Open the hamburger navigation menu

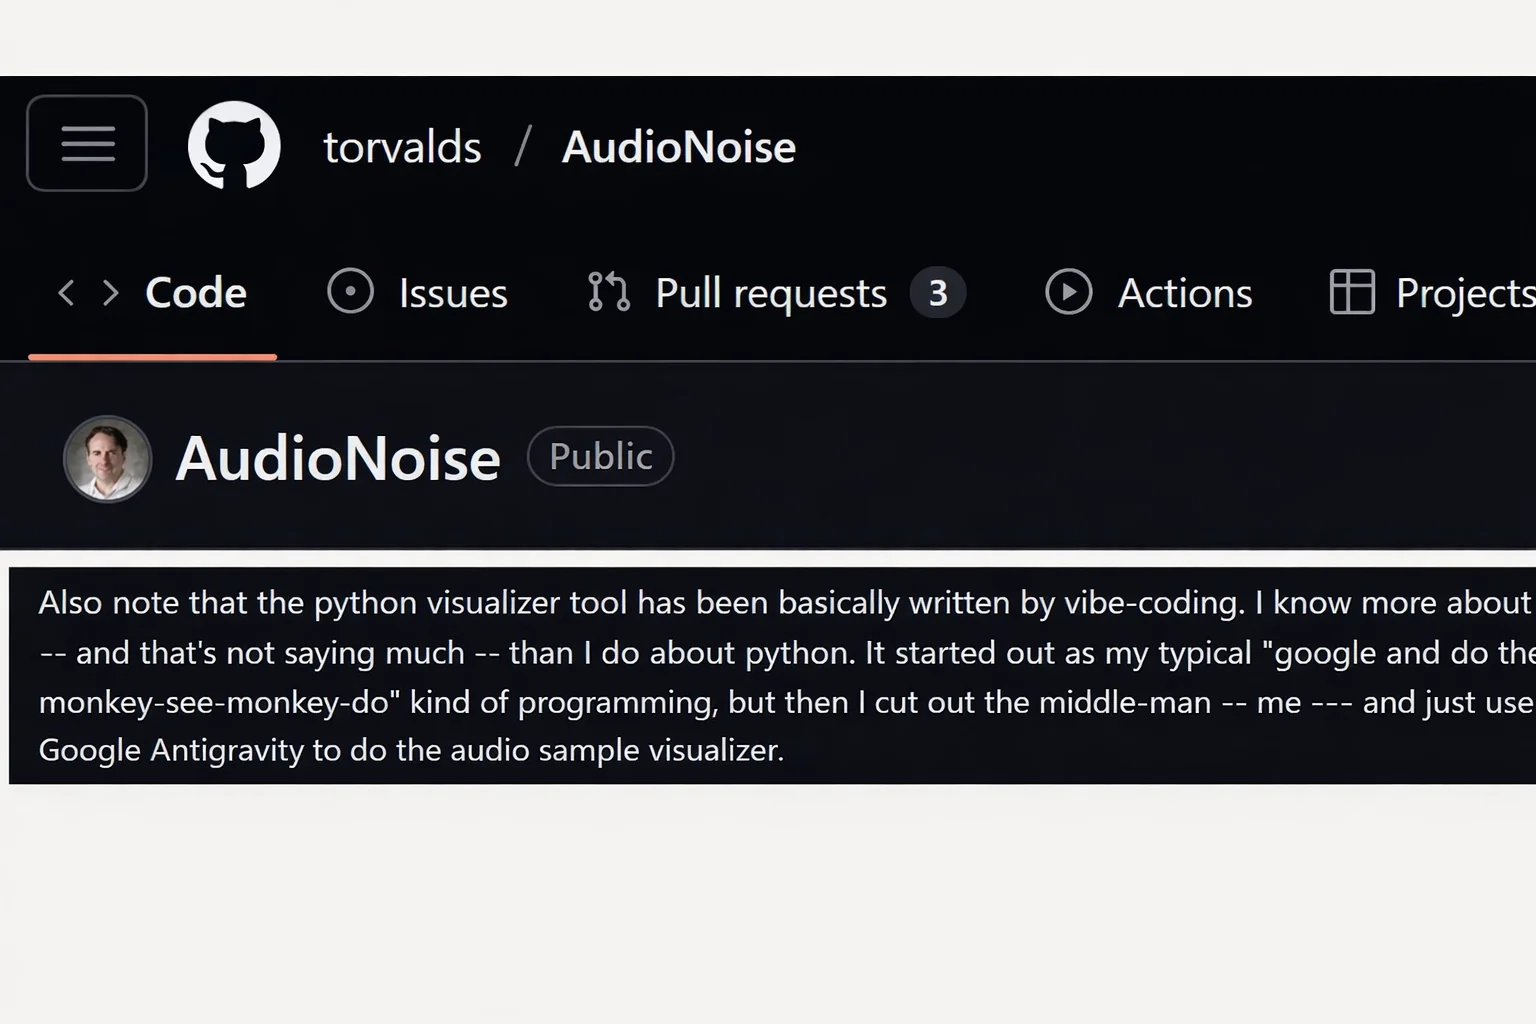(x=87, y=143)
